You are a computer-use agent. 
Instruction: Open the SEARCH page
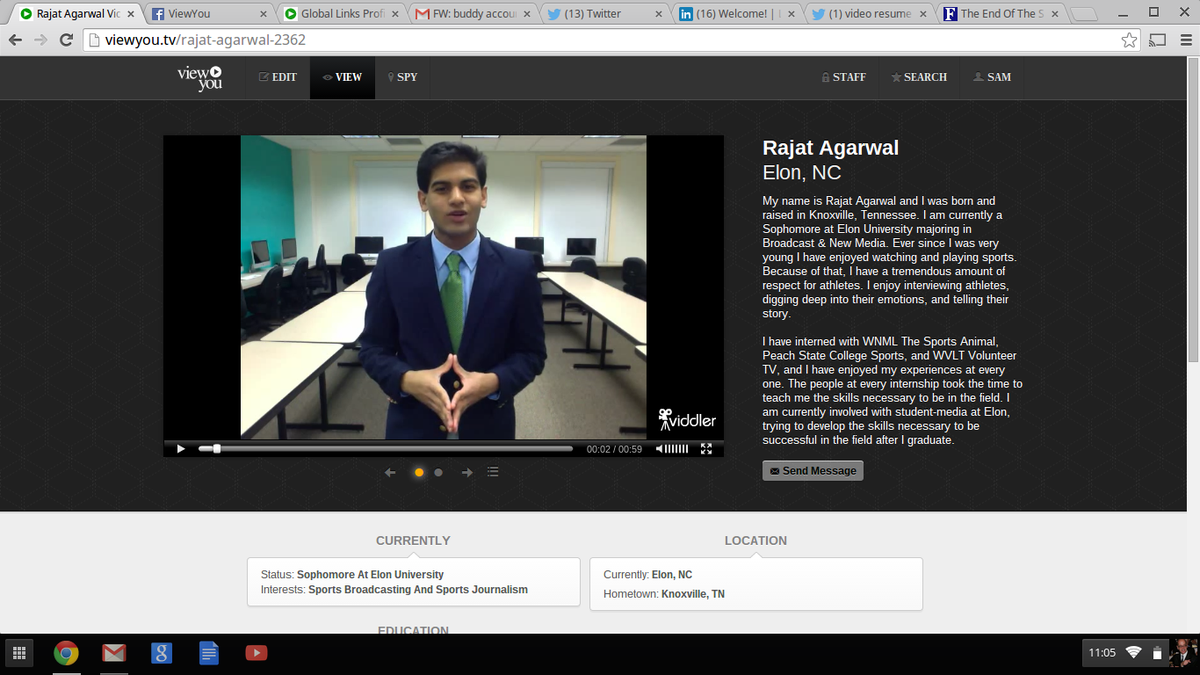tap(919, 77)
